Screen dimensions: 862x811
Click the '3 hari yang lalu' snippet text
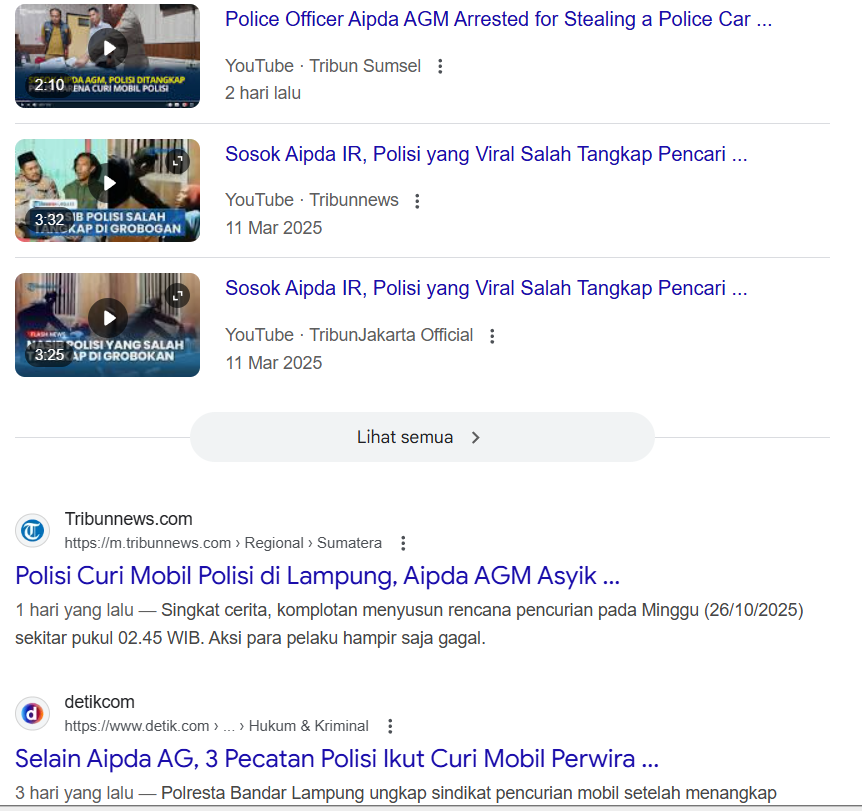pyautogui.click(x=74, y=793)
